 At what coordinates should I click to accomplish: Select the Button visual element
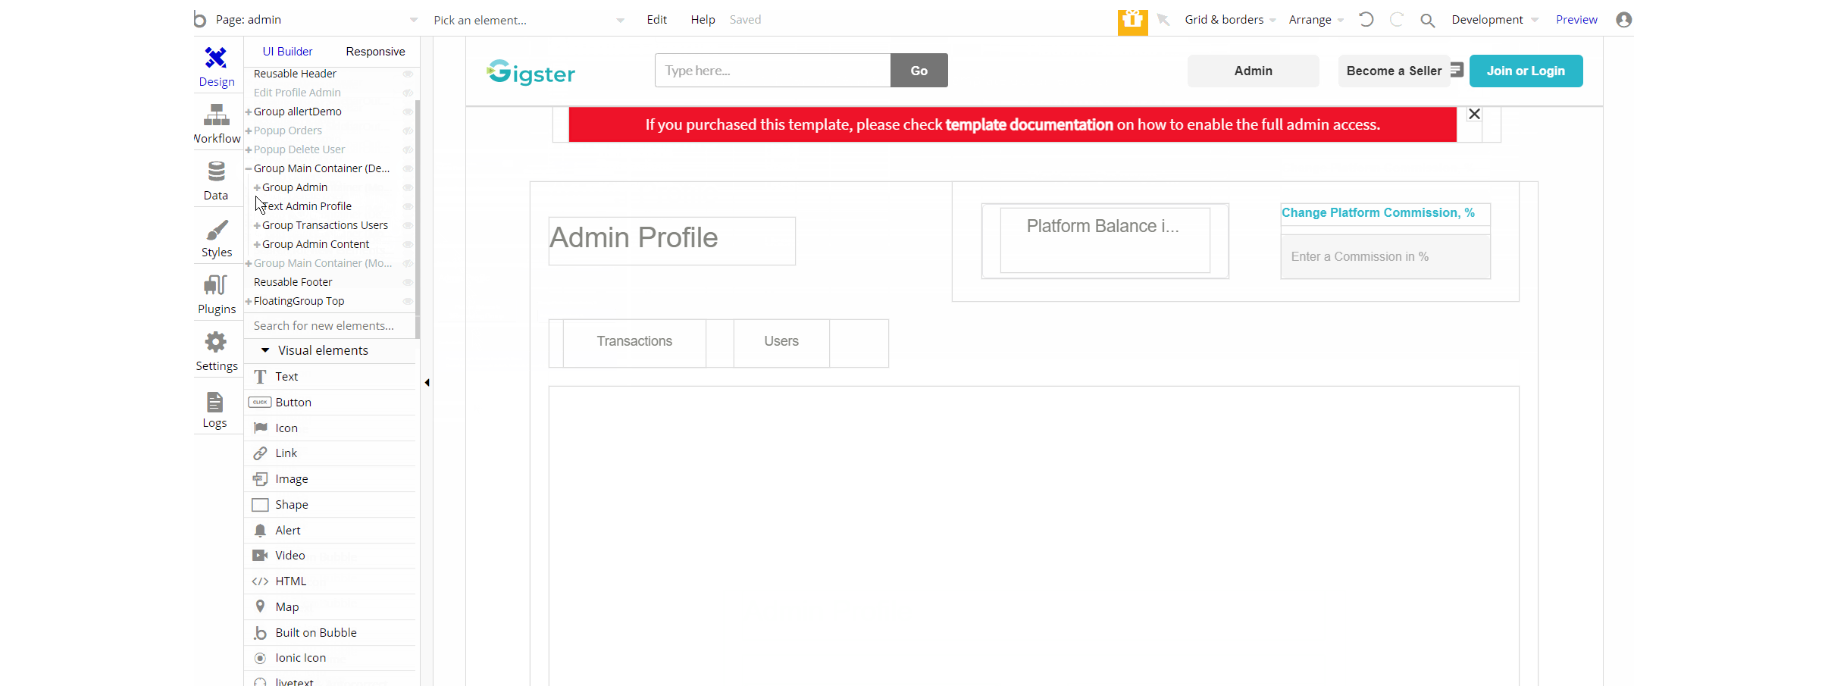point(331,402)
